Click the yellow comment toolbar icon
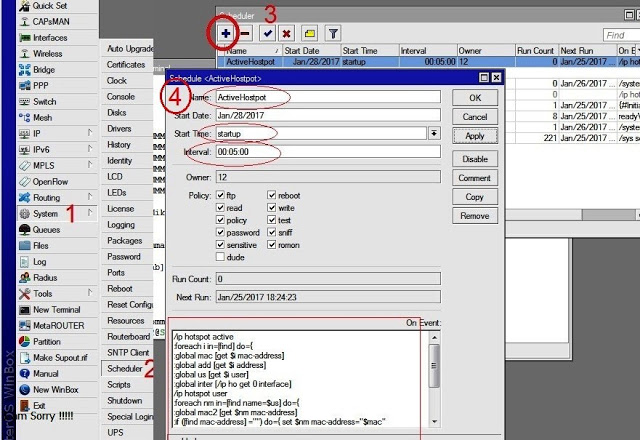Viewport: 640px width, 440px height. click(310, 33)
